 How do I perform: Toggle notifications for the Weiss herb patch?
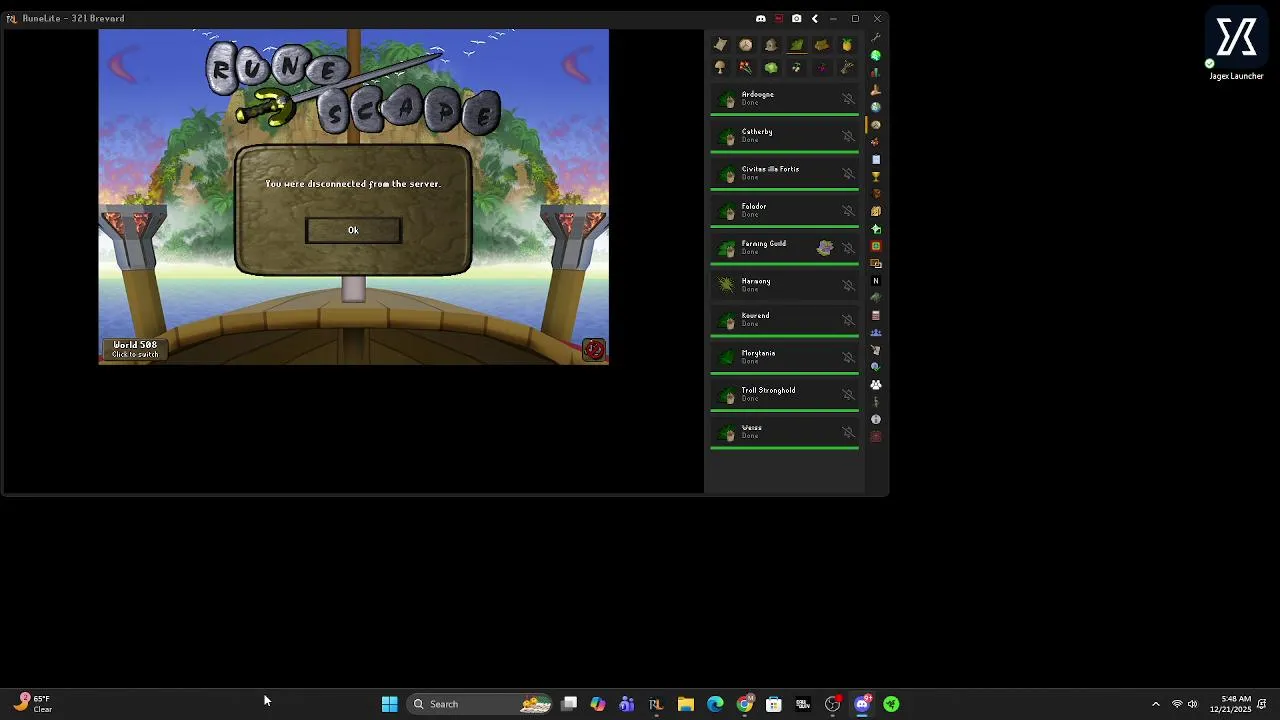[848, 432]
